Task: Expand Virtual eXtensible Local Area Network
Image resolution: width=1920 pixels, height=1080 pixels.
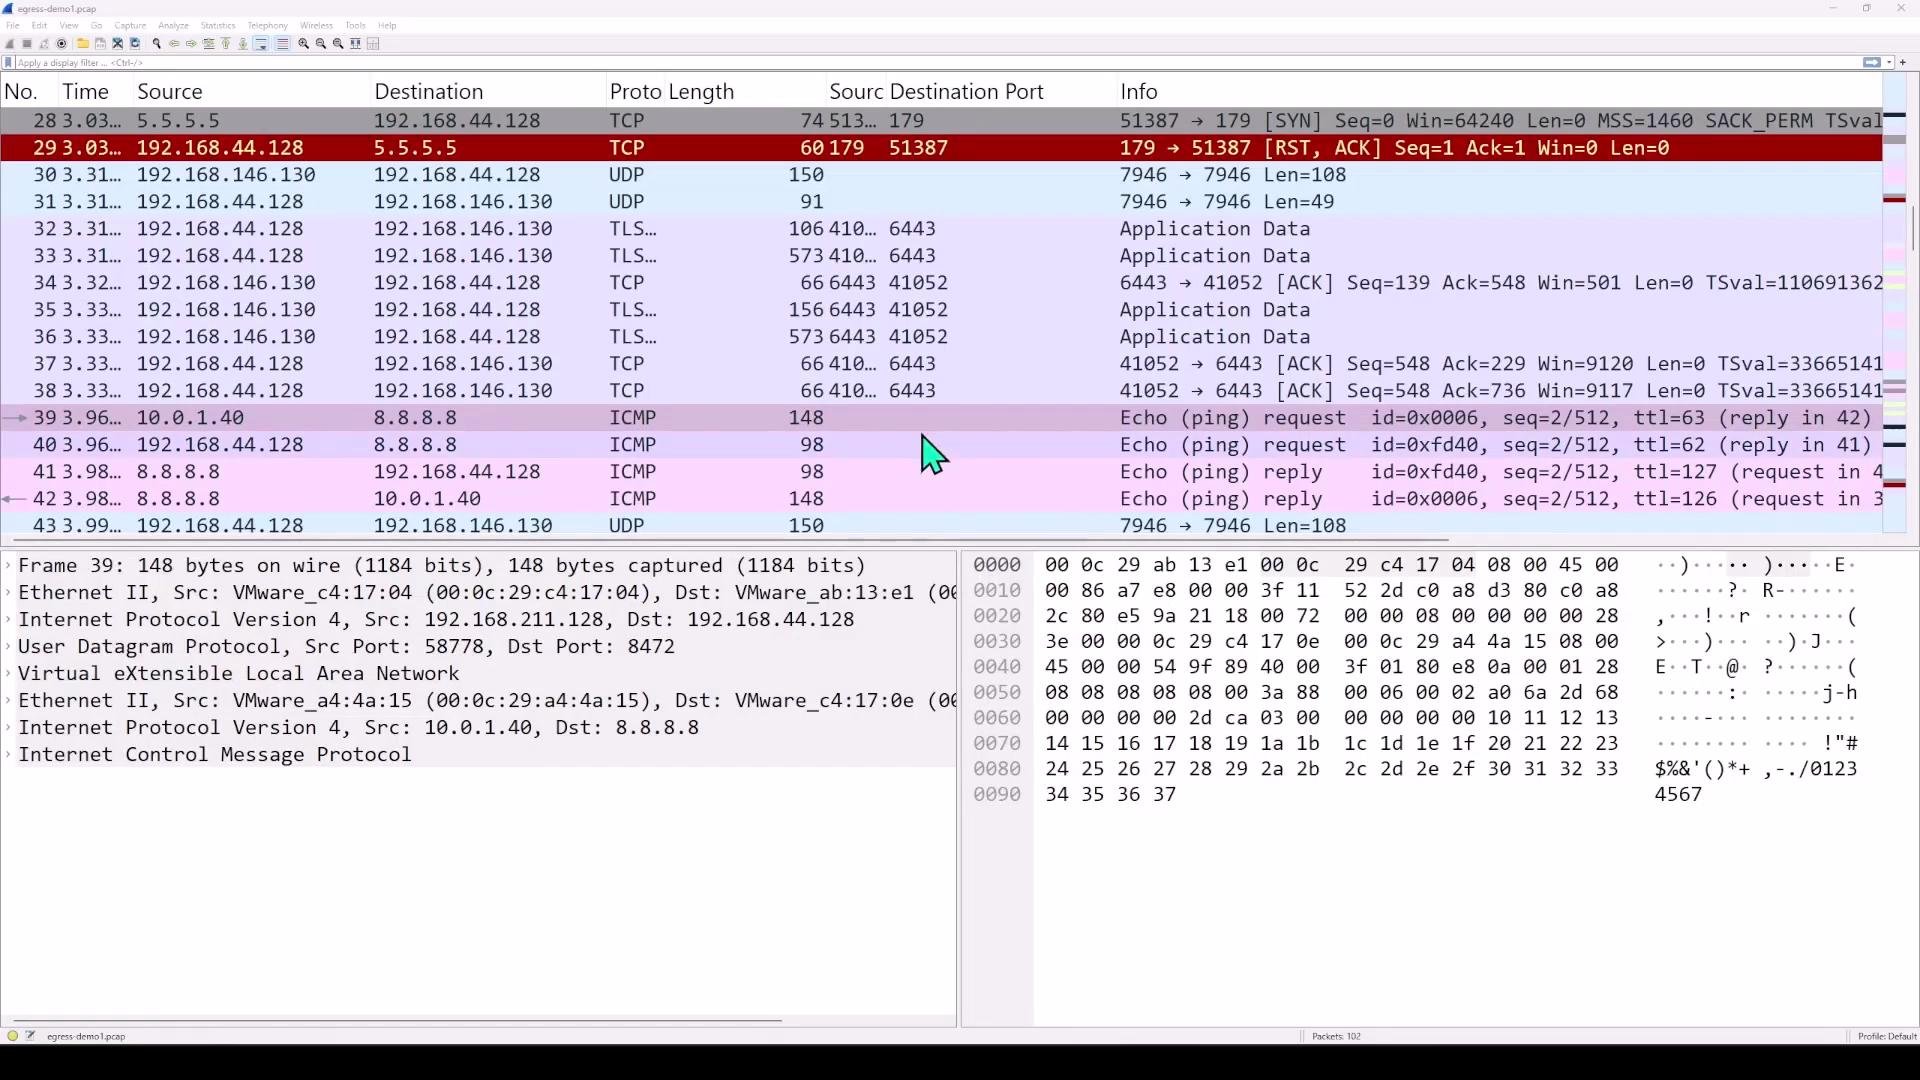Action: pos(9,674)
